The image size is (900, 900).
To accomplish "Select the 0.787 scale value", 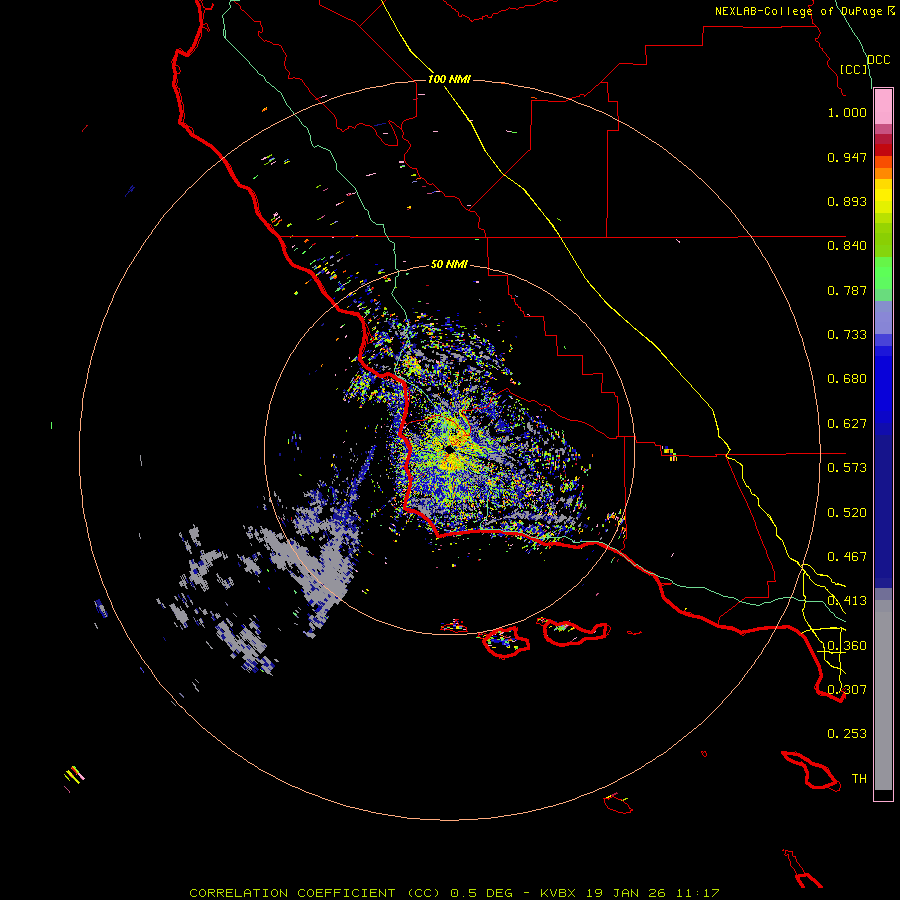I will 847,290.
